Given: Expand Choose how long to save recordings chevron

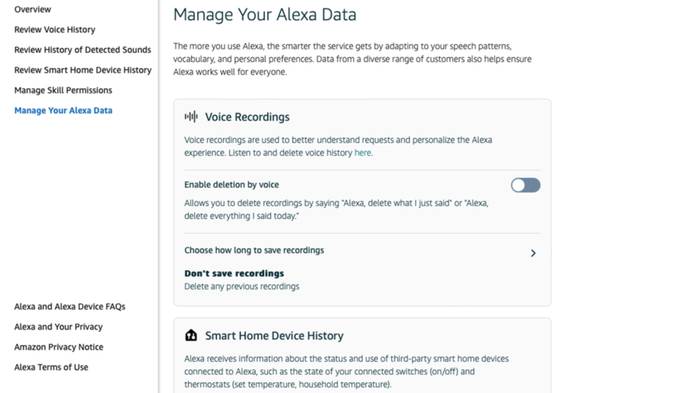Looking at the screenshot, I should click(x=533, y=253).
